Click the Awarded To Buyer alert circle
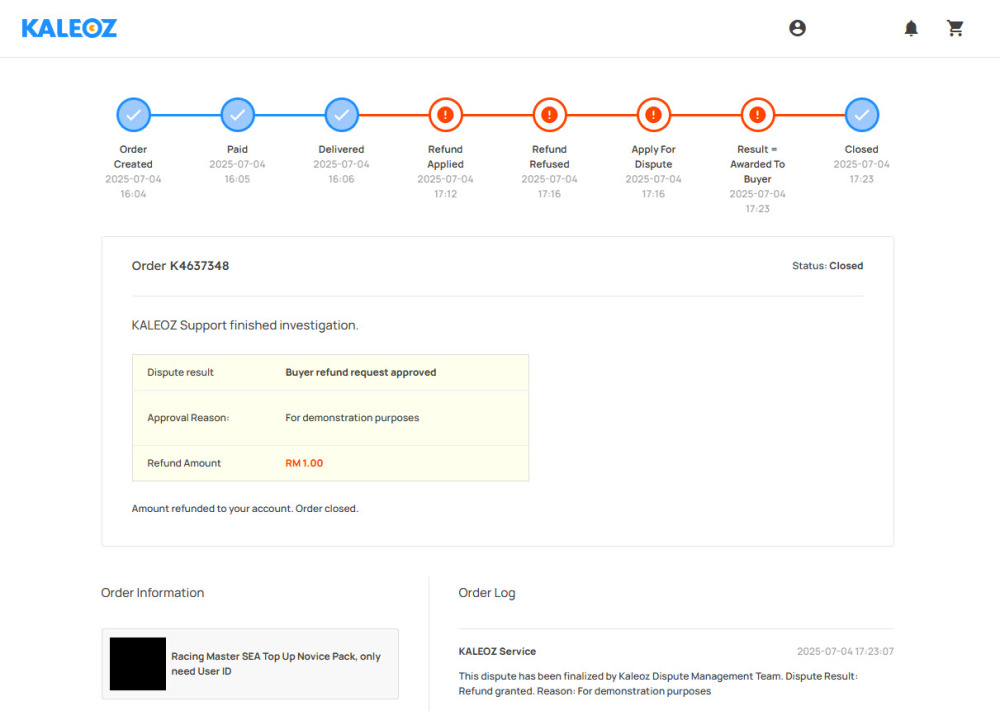Screen dimensions: 1000x711 point(757,115)
